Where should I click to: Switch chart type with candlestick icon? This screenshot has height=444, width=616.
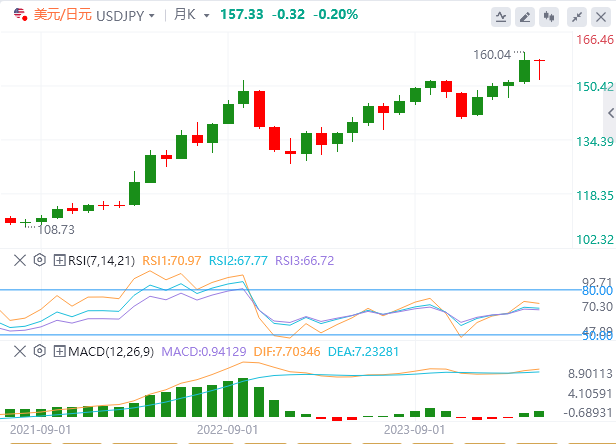point(549,17)
